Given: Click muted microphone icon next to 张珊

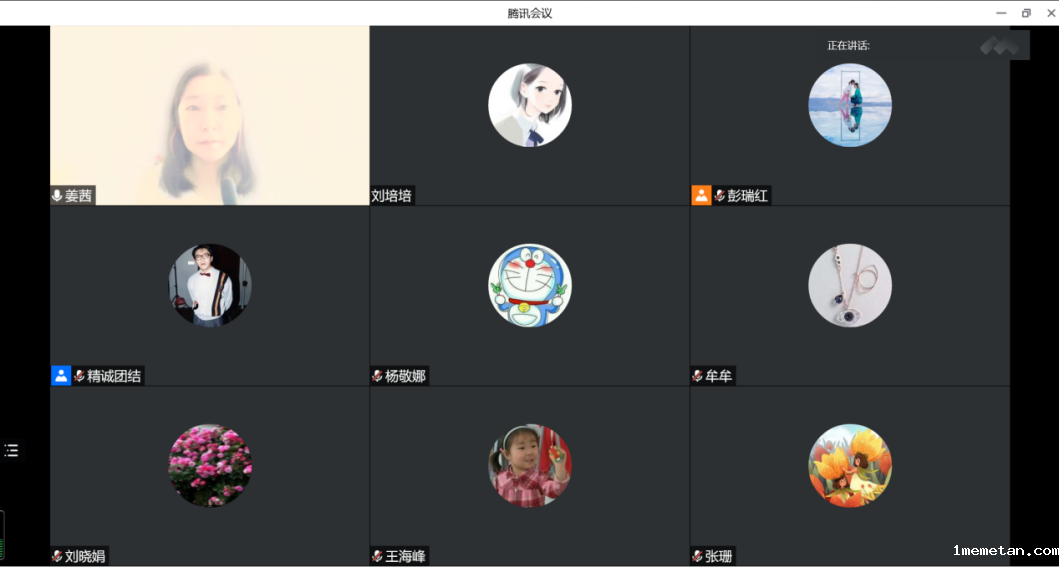Looking at the screenshot, I should [698, 556].
